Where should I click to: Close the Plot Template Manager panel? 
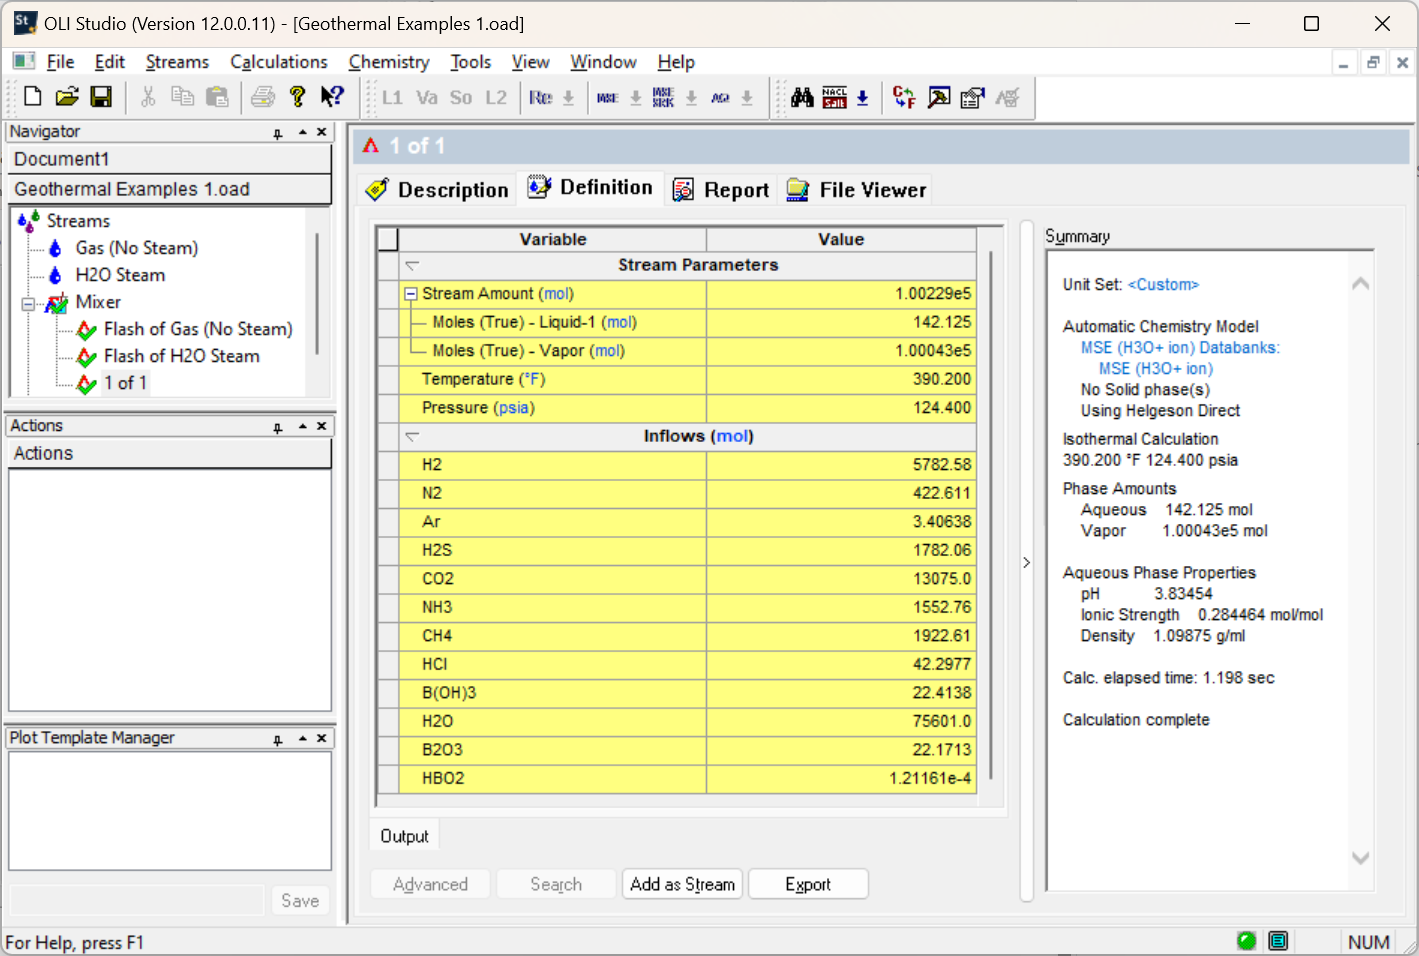322,738
